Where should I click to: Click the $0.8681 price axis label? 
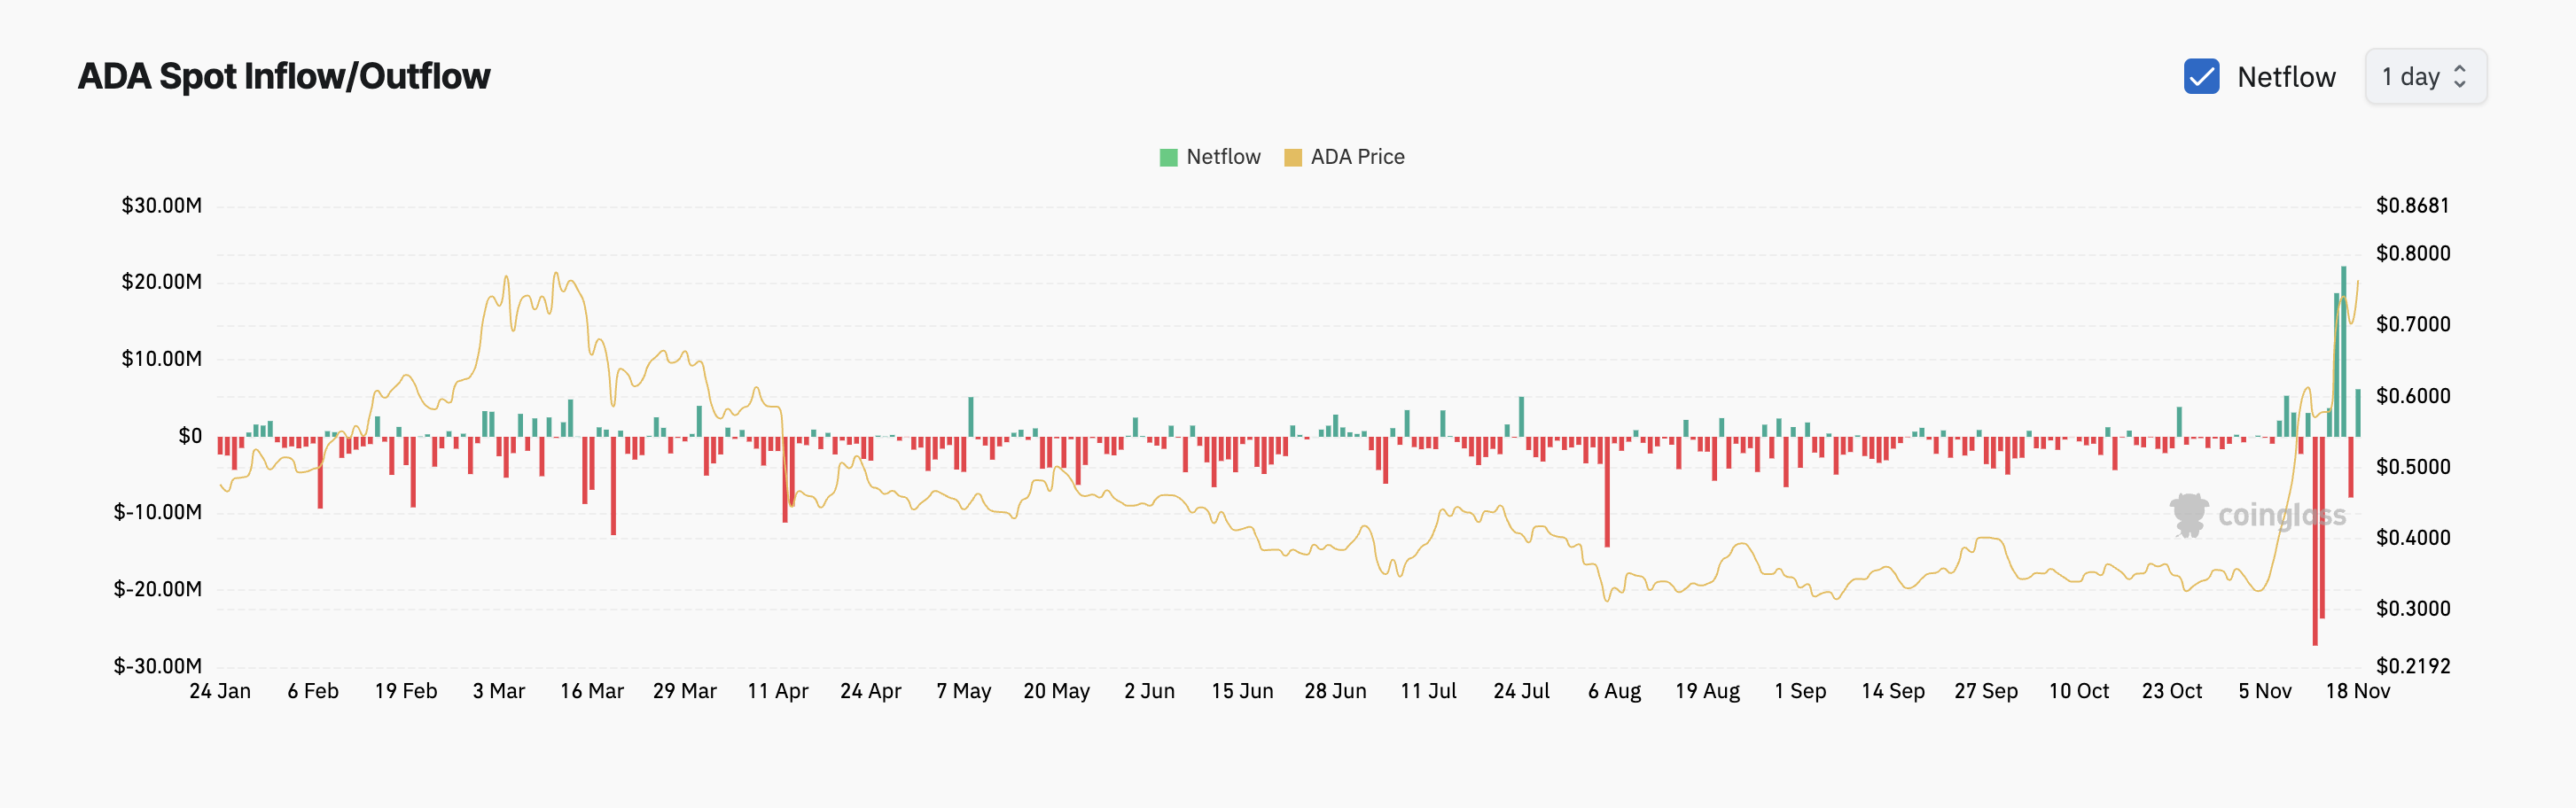(2412, 206)
